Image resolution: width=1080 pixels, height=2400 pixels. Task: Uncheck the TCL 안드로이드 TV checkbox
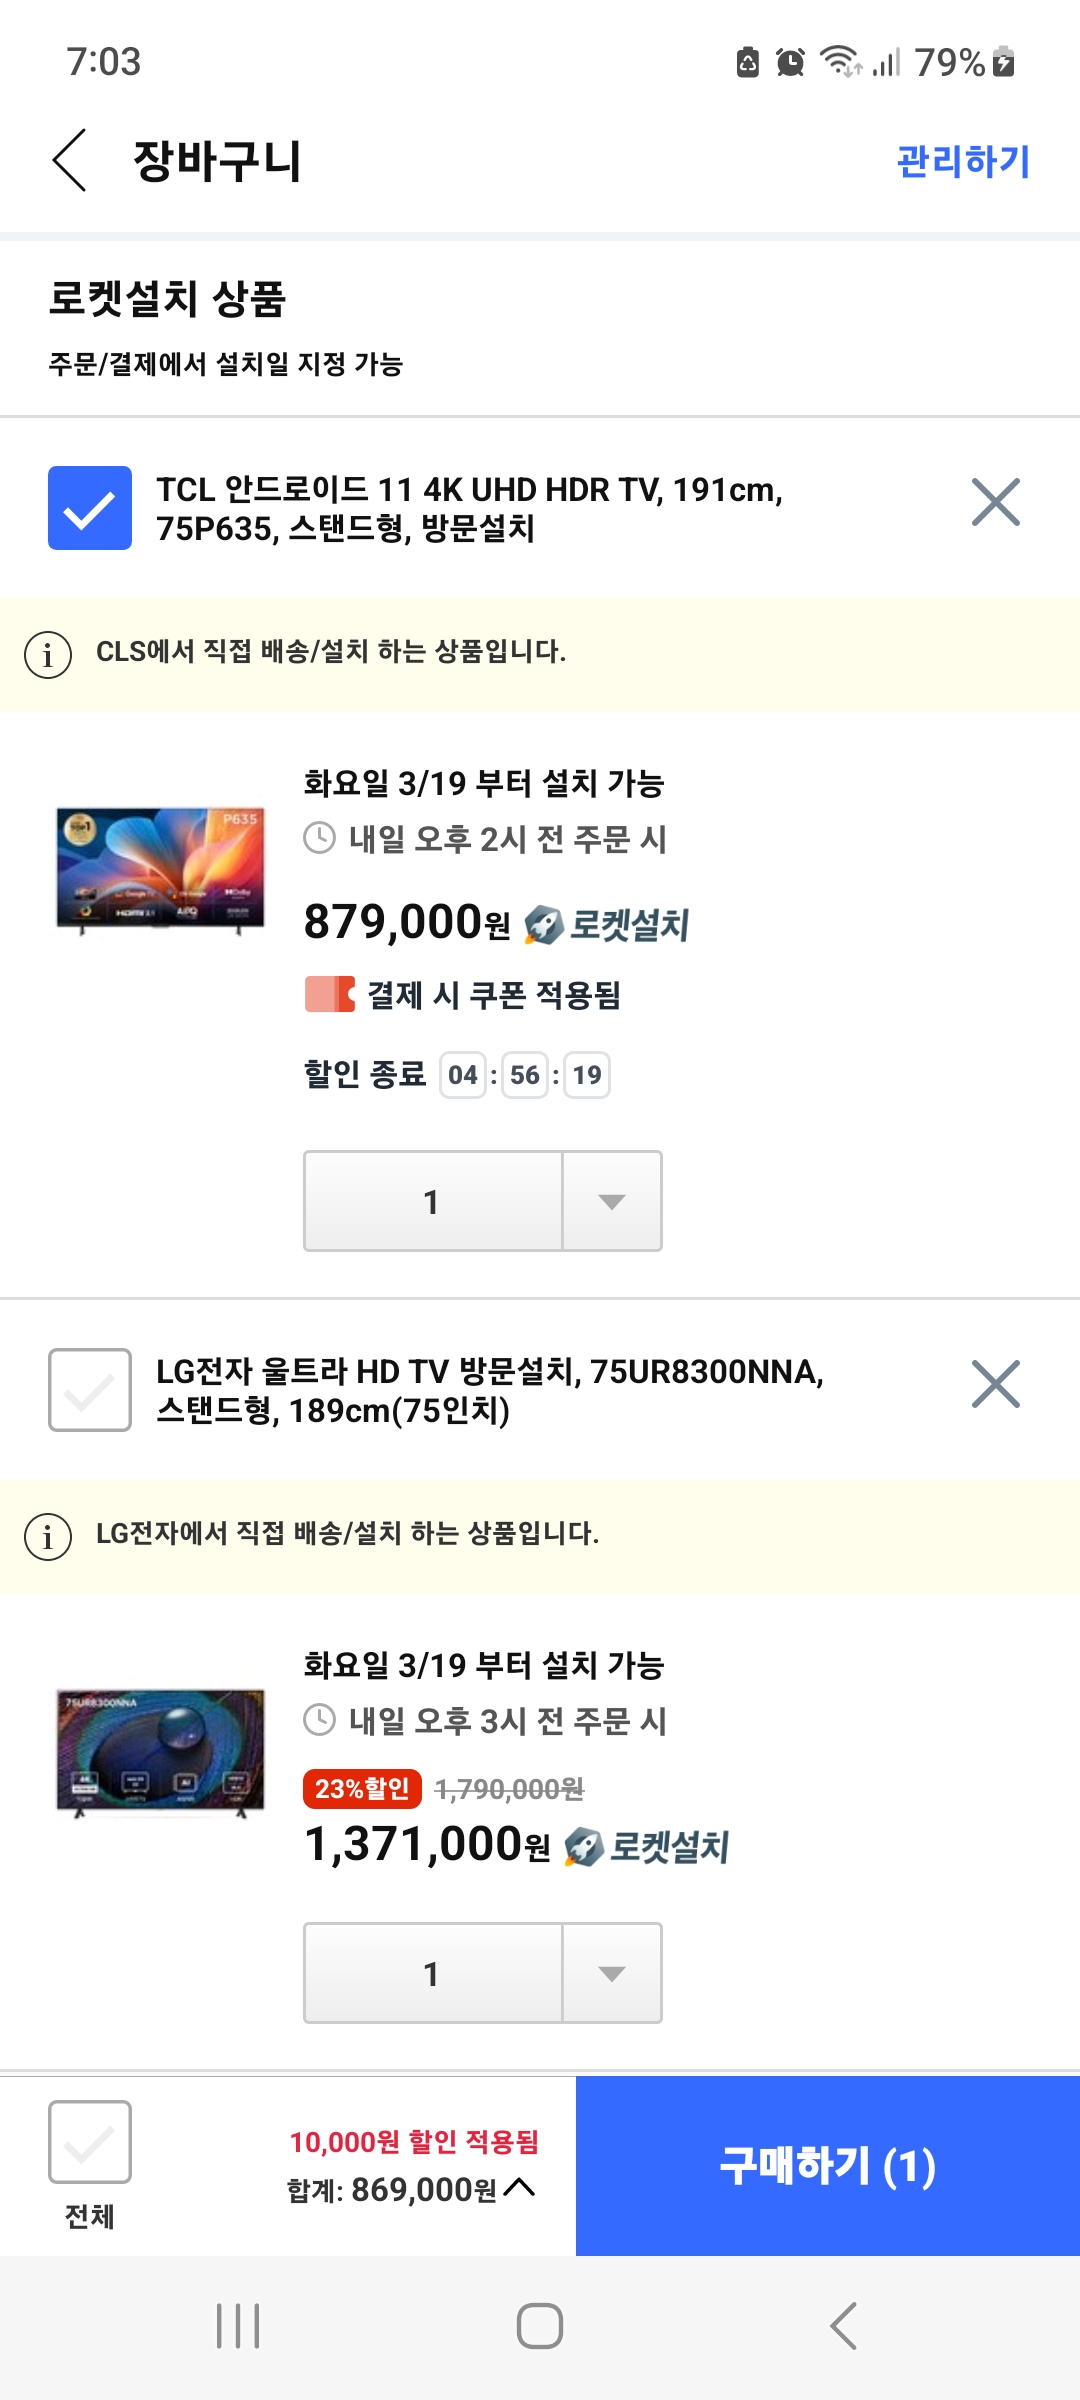click(x=90, y=508)
